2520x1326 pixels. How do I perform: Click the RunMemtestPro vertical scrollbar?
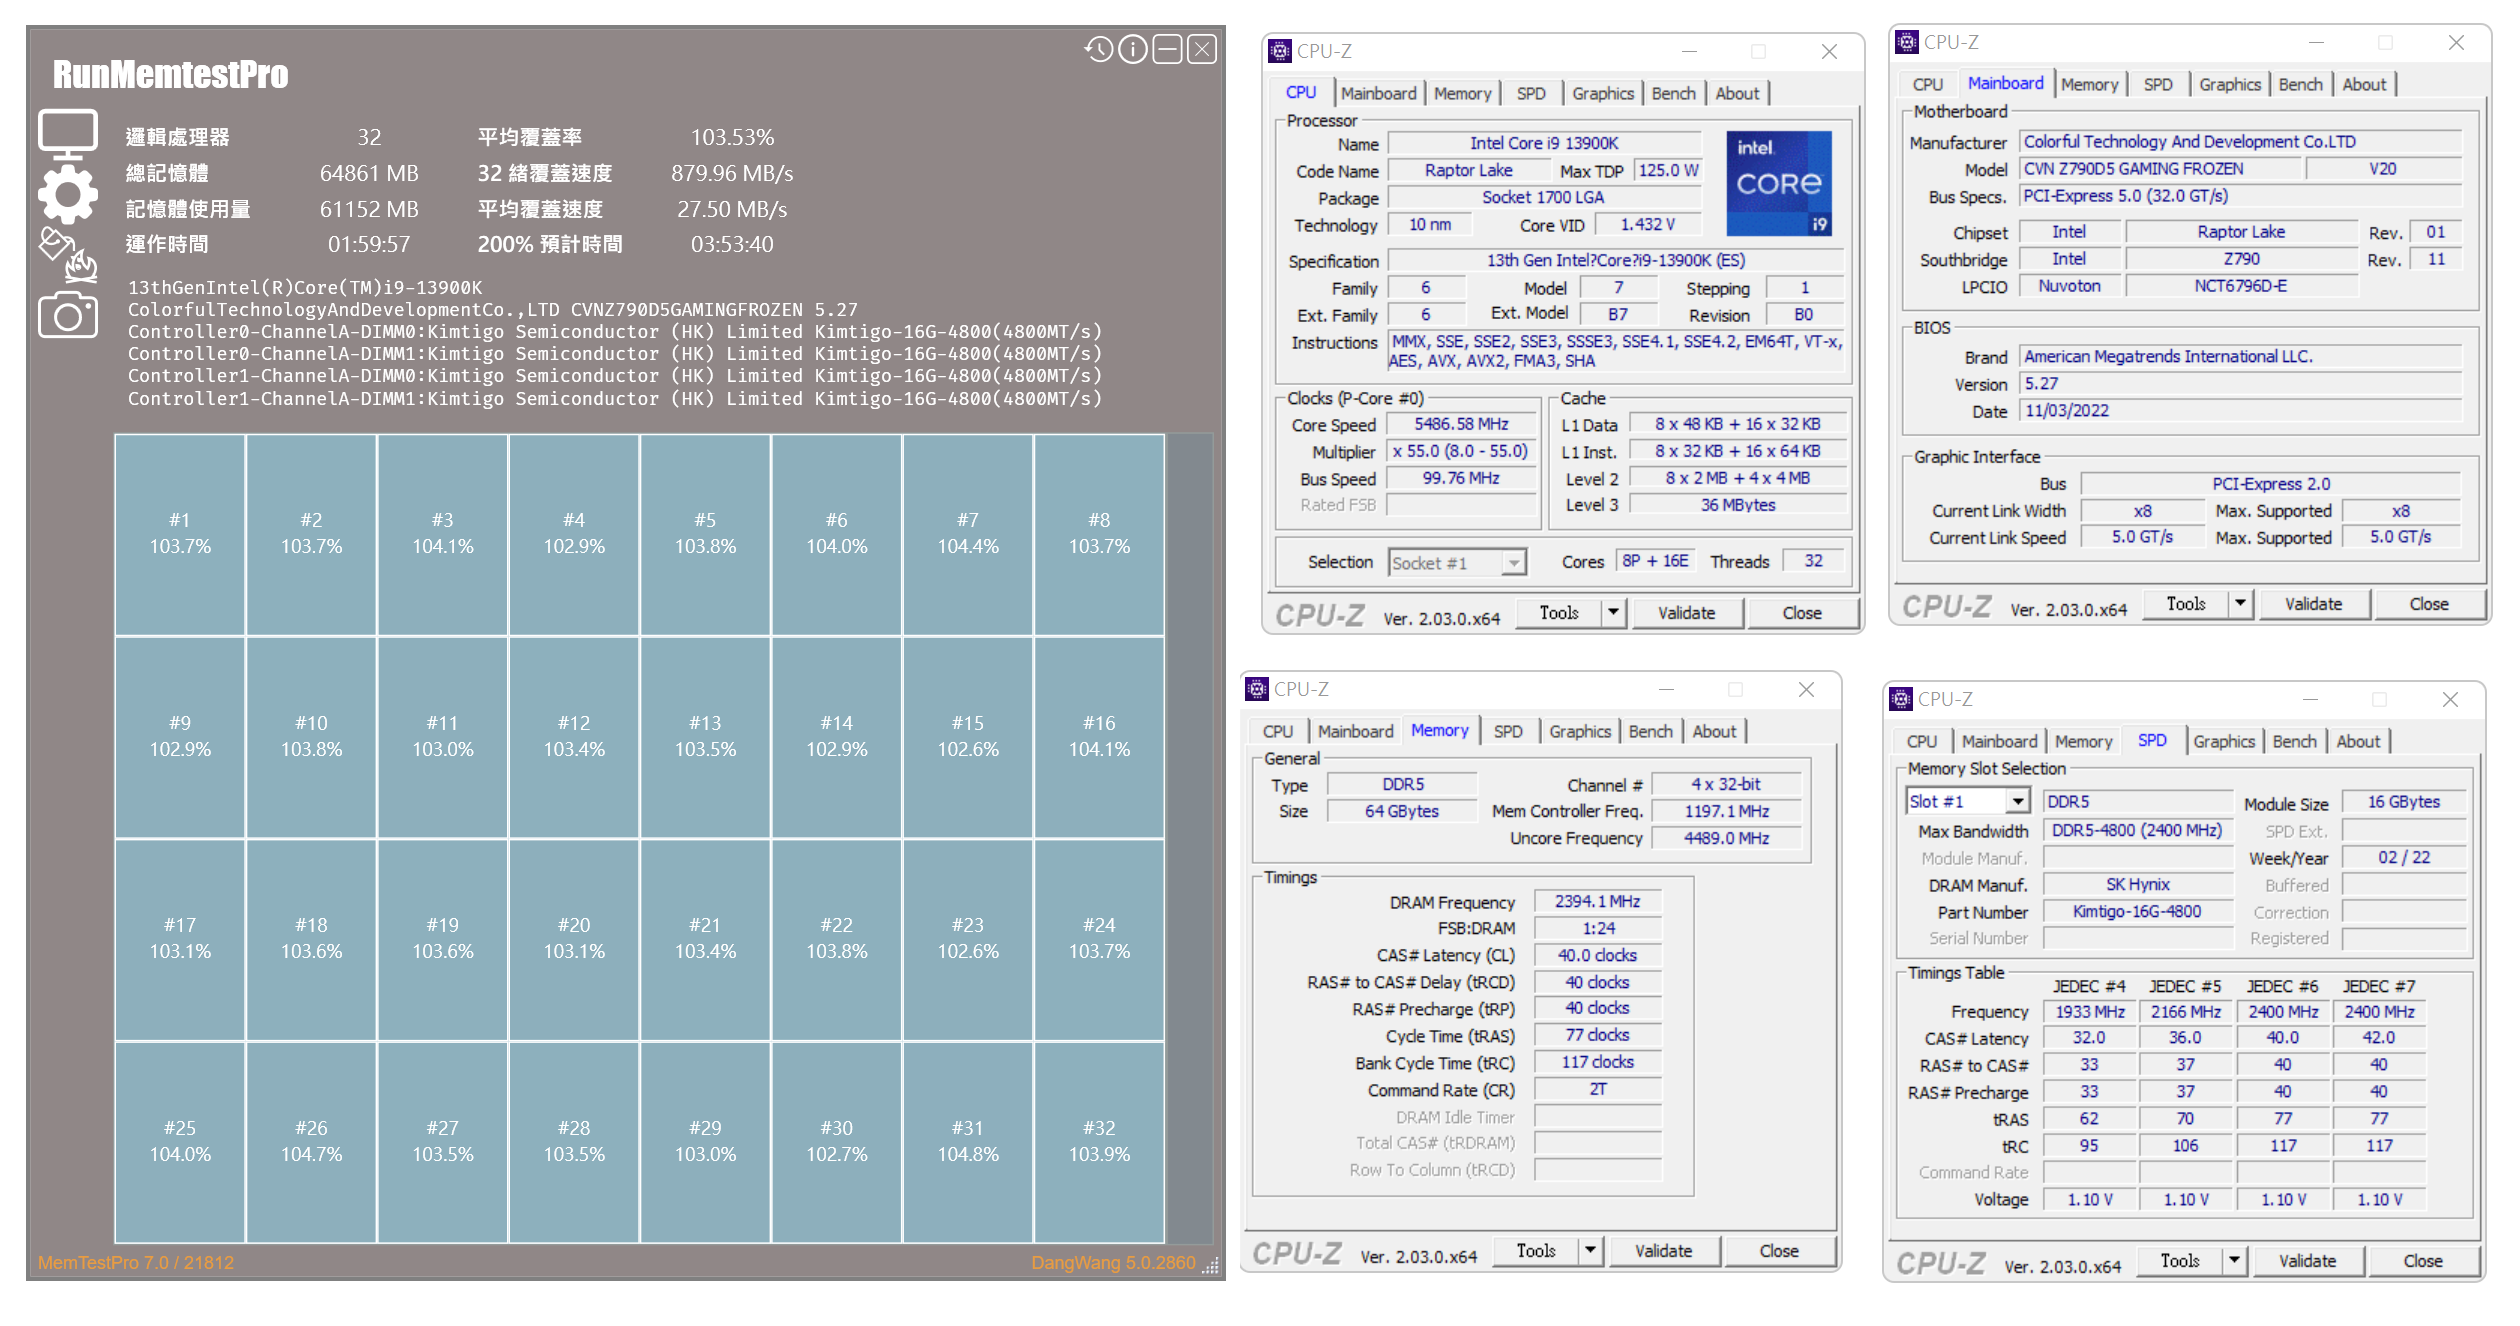[1189, 838]
